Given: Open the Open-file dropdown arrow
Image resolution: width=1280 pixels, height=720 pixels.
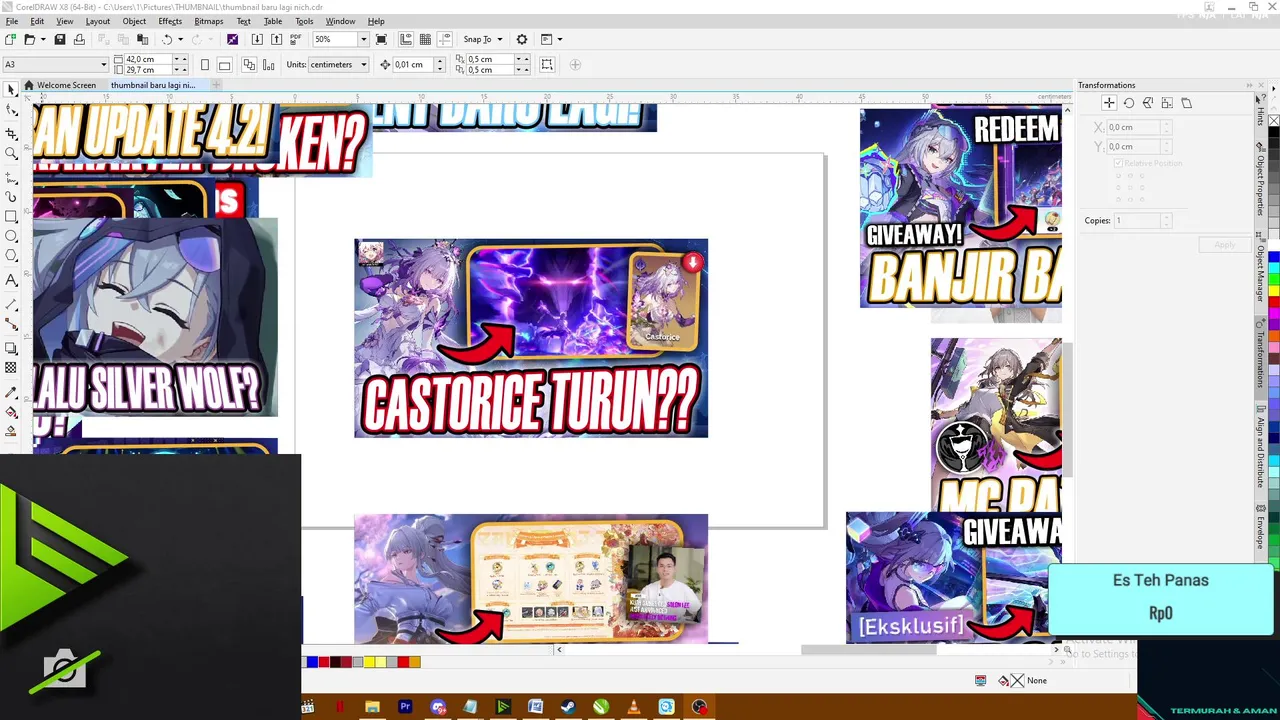Looking at the screenshot, I should coord(42,39).
